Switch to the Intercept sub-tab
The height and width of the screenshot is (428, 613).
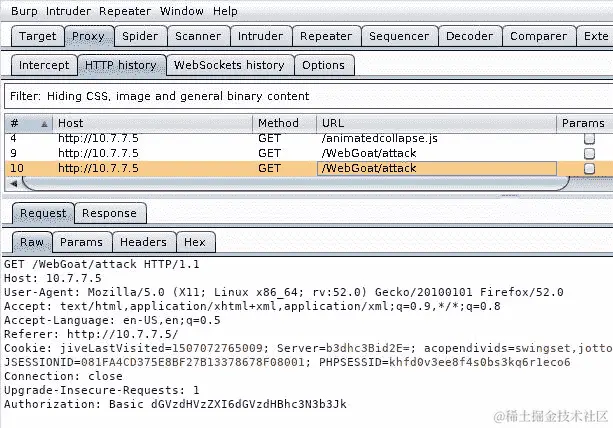point(44,65)
